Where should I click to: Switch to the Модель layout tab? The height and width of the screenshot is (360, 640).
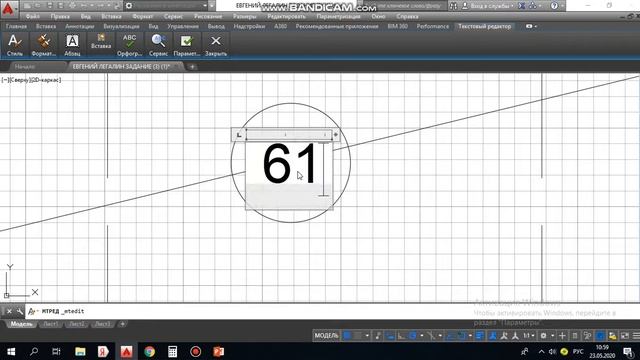click(21, 324)
